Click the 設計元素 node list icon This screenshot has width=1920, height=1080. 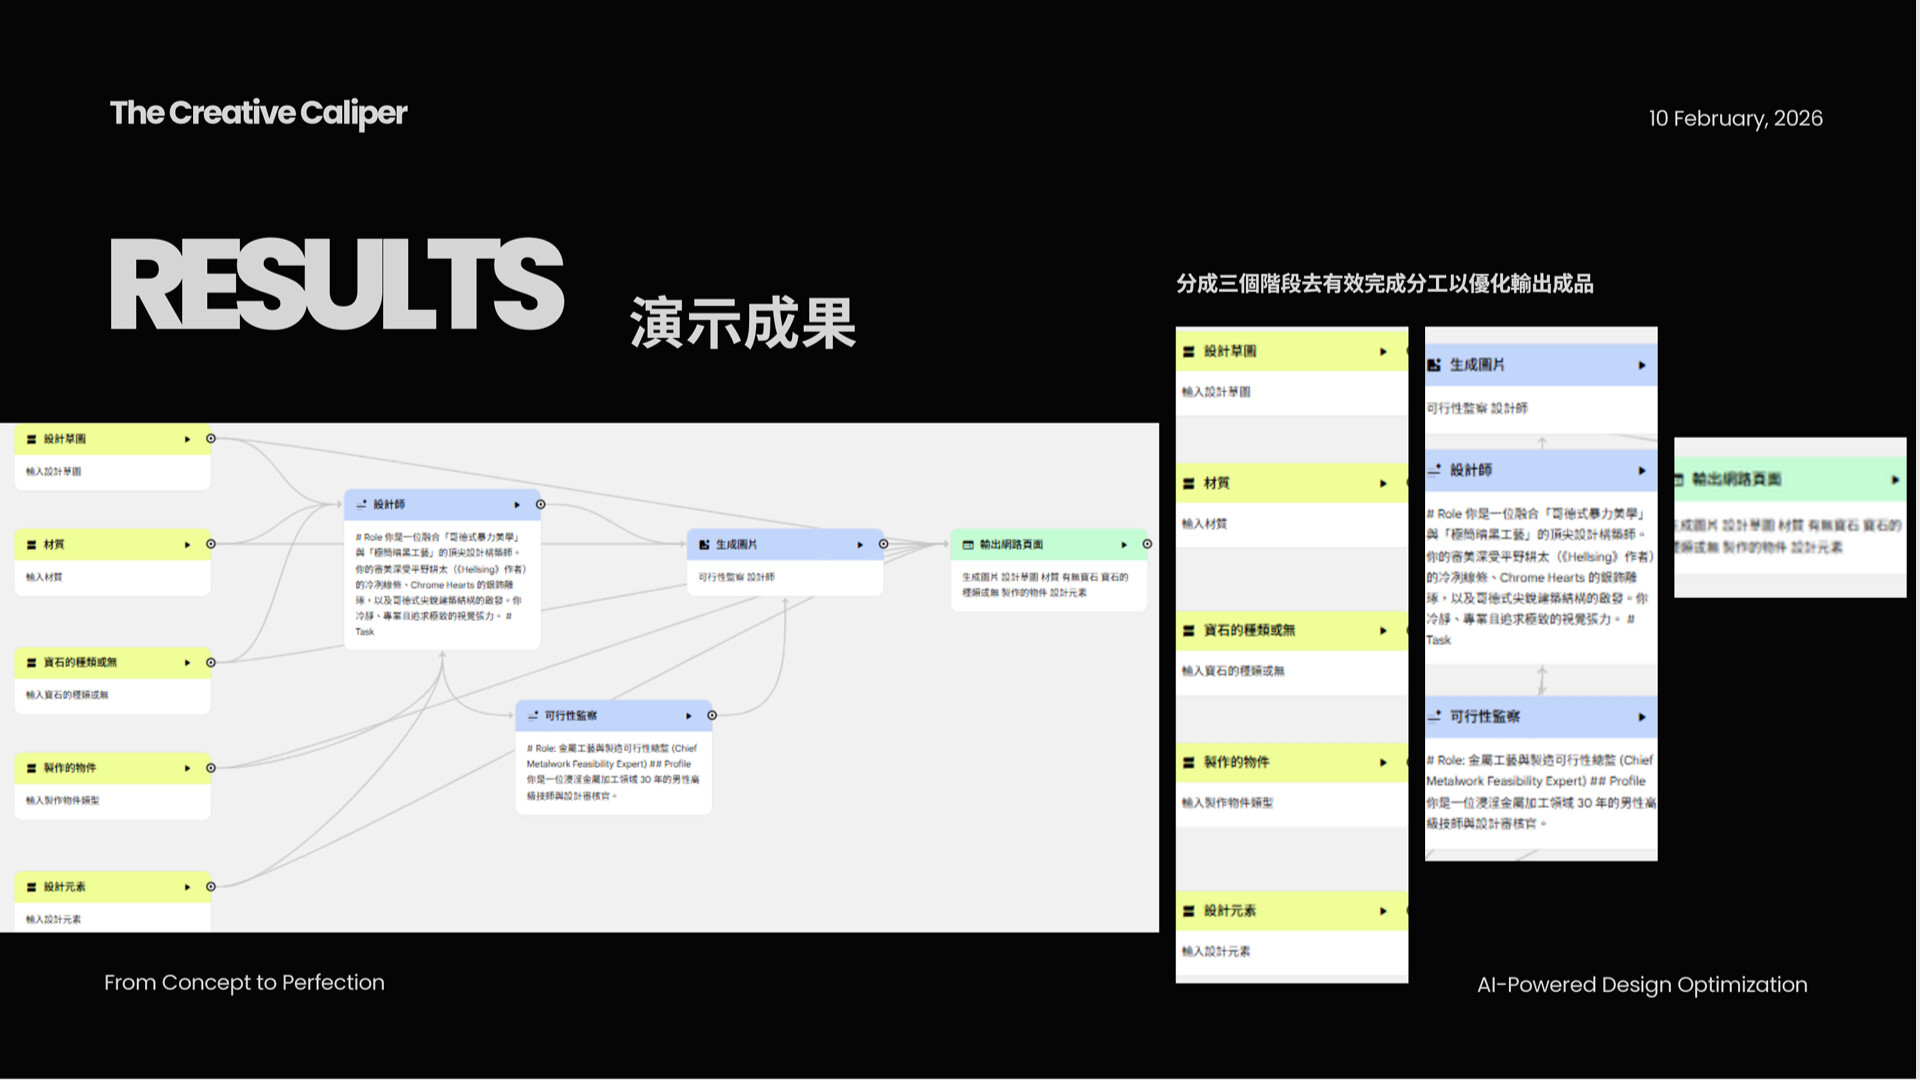31,887
